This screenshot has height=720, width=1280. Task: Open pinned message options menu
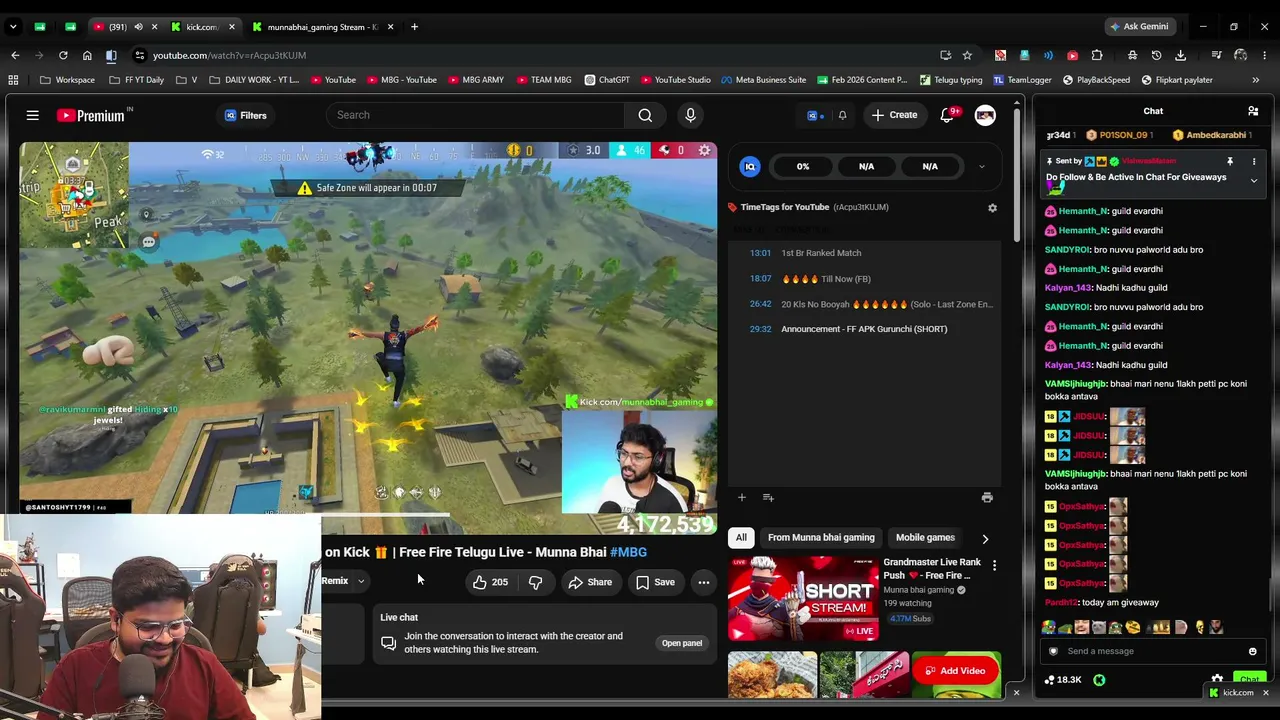tap(1254, 161)
